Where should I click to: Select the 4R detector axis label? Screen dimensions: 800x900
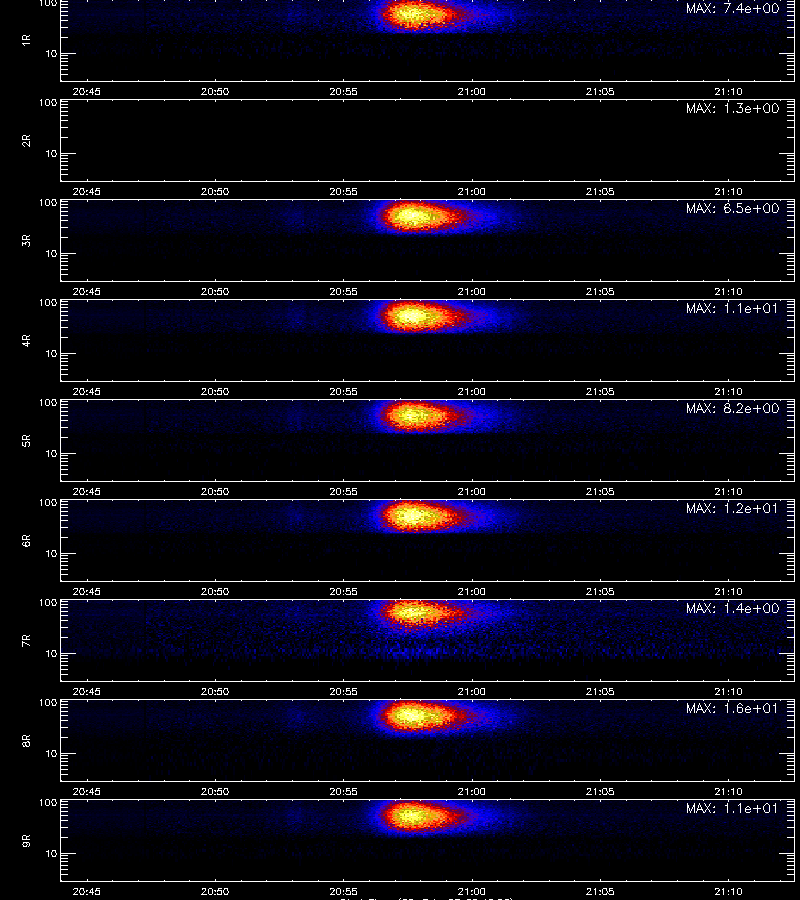[x=26, y=340]
